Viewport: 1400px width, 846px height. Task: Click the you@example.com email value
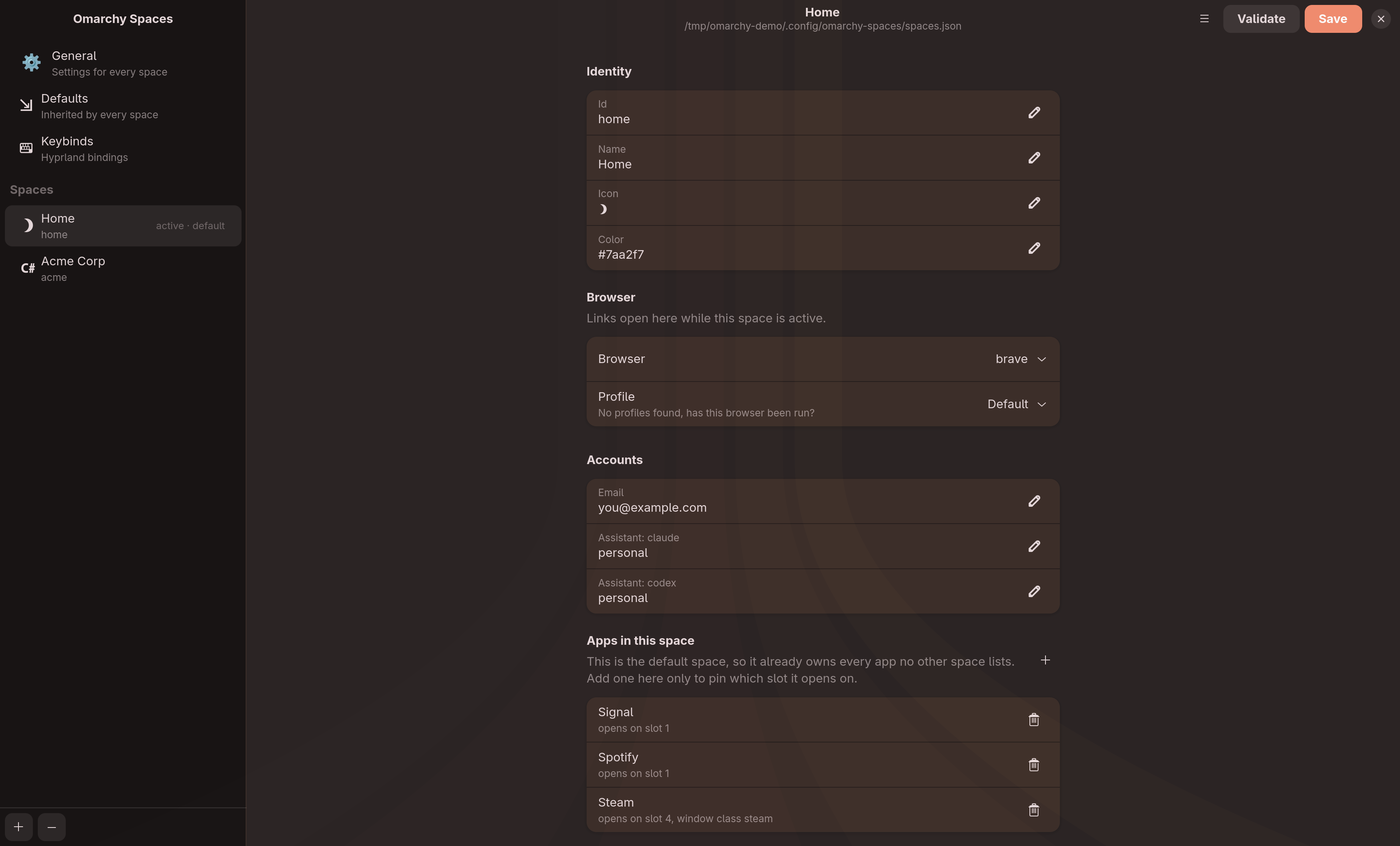coord(652,508)
